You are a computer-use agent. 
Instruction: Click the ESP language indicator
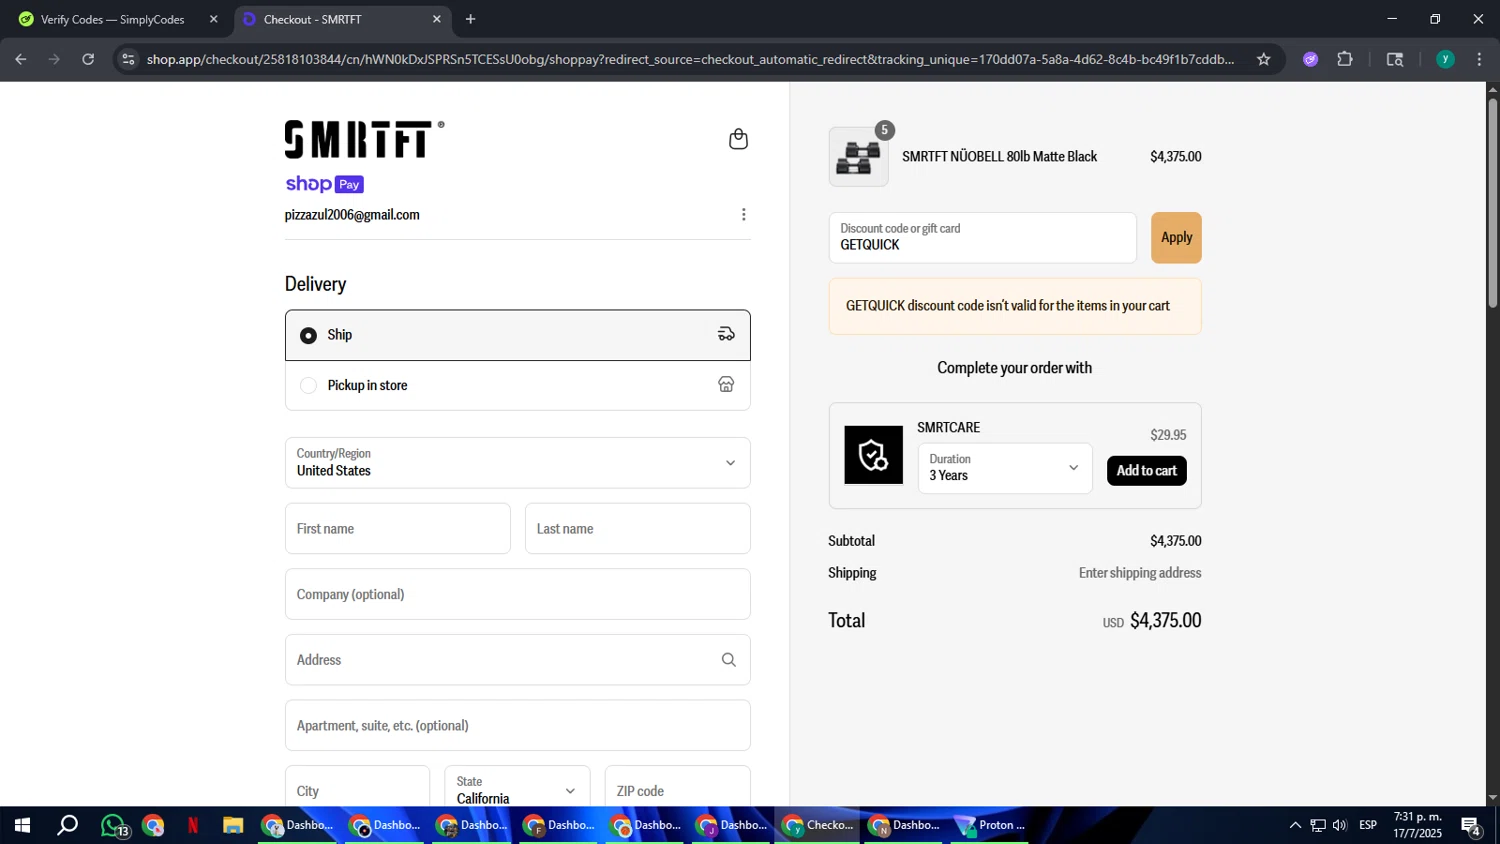click(1368, 825)
